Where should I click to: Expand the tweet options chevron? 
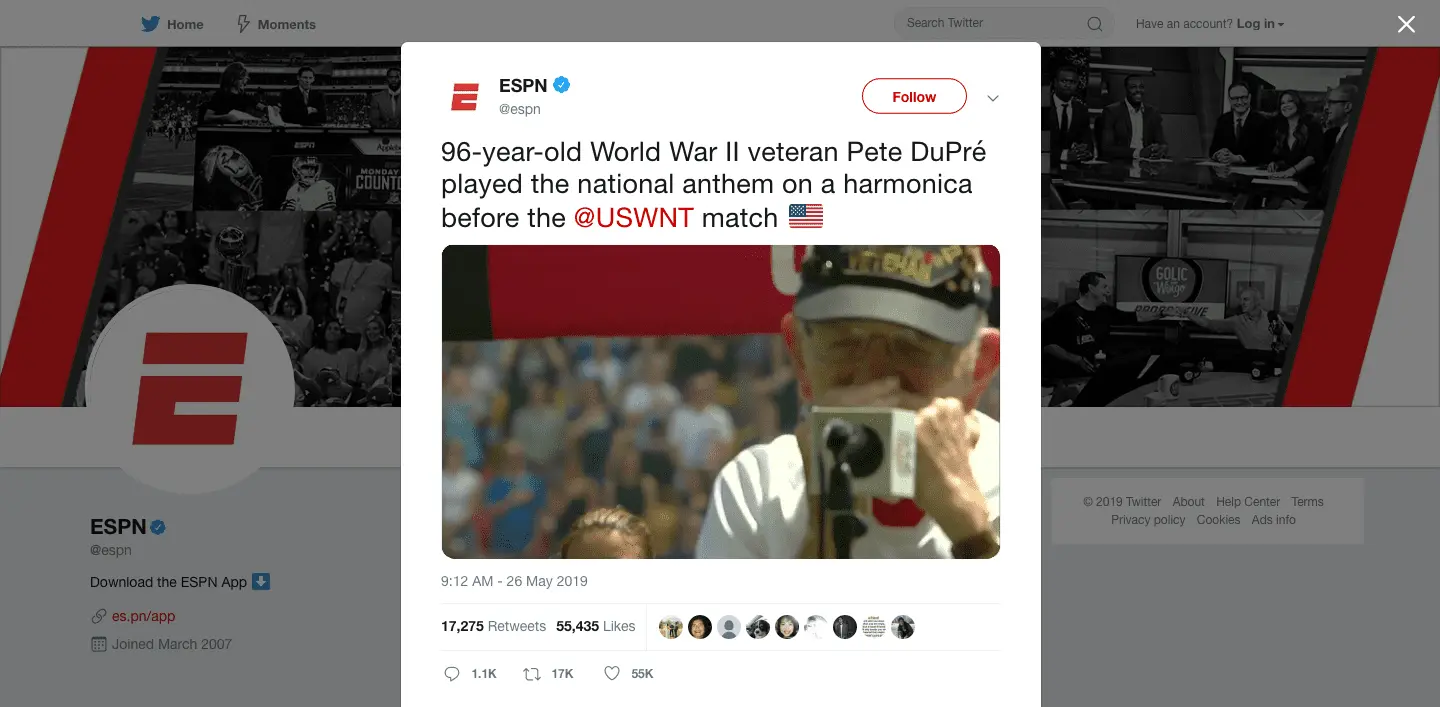[993, 98]
